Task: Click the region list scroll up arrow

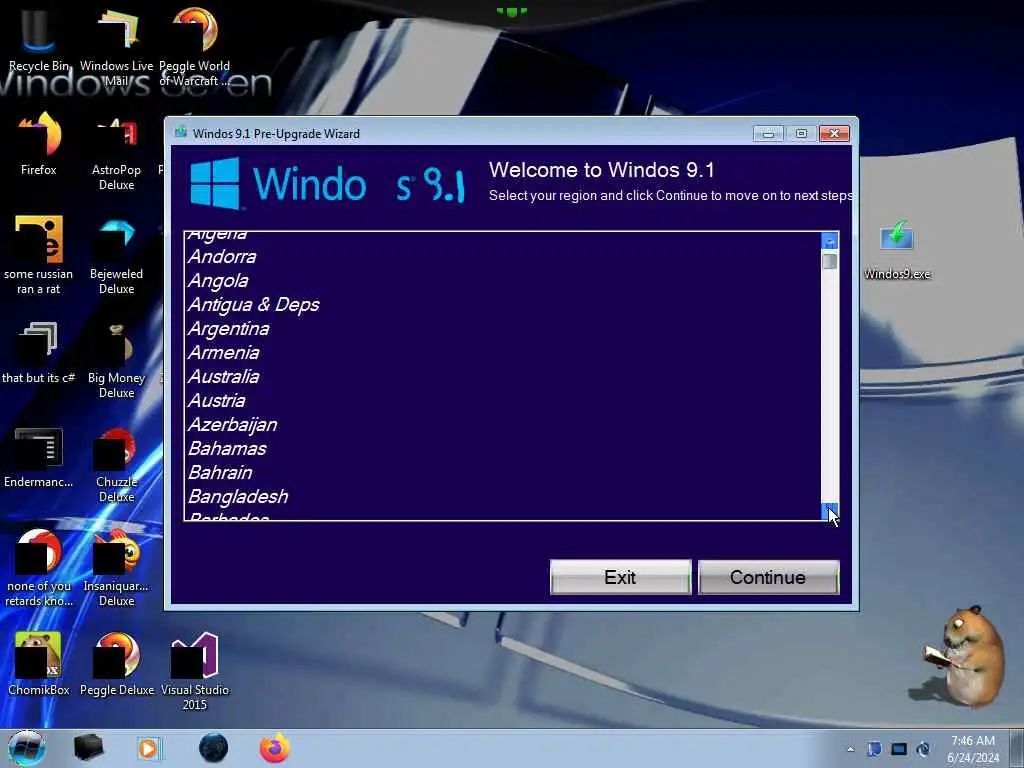Action: point(829,241)
